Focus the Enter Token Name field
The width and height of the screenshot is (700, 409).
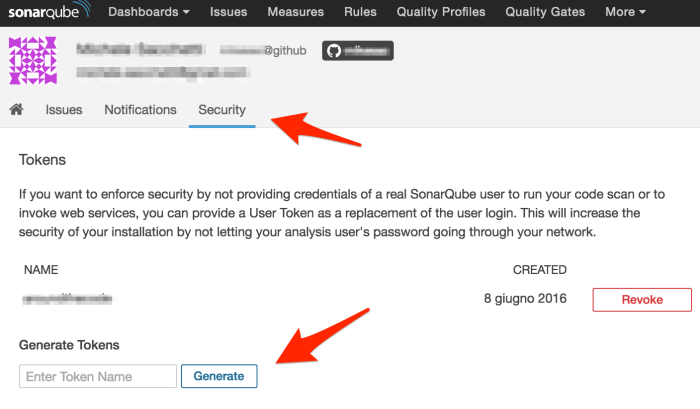pos(98,376)
